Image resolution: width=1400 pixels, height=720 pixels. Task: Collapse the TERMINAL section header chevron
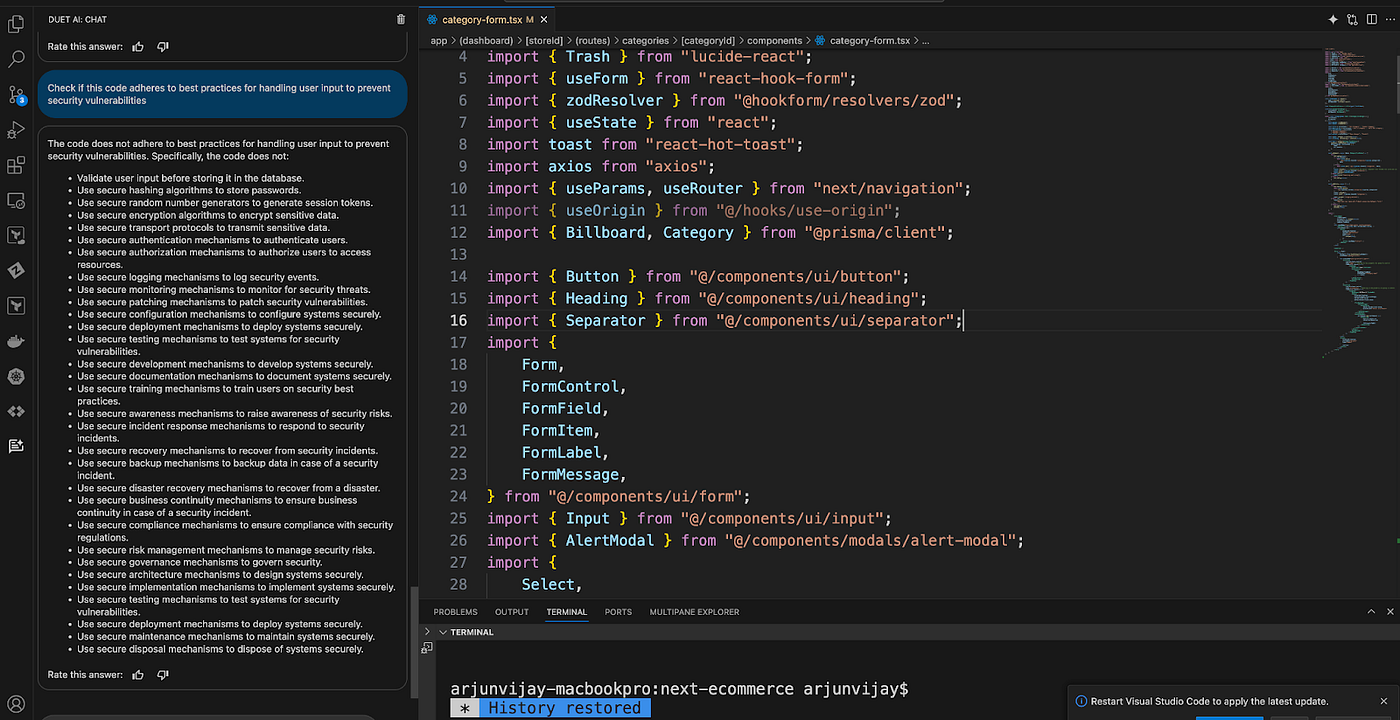click(442, 632)
